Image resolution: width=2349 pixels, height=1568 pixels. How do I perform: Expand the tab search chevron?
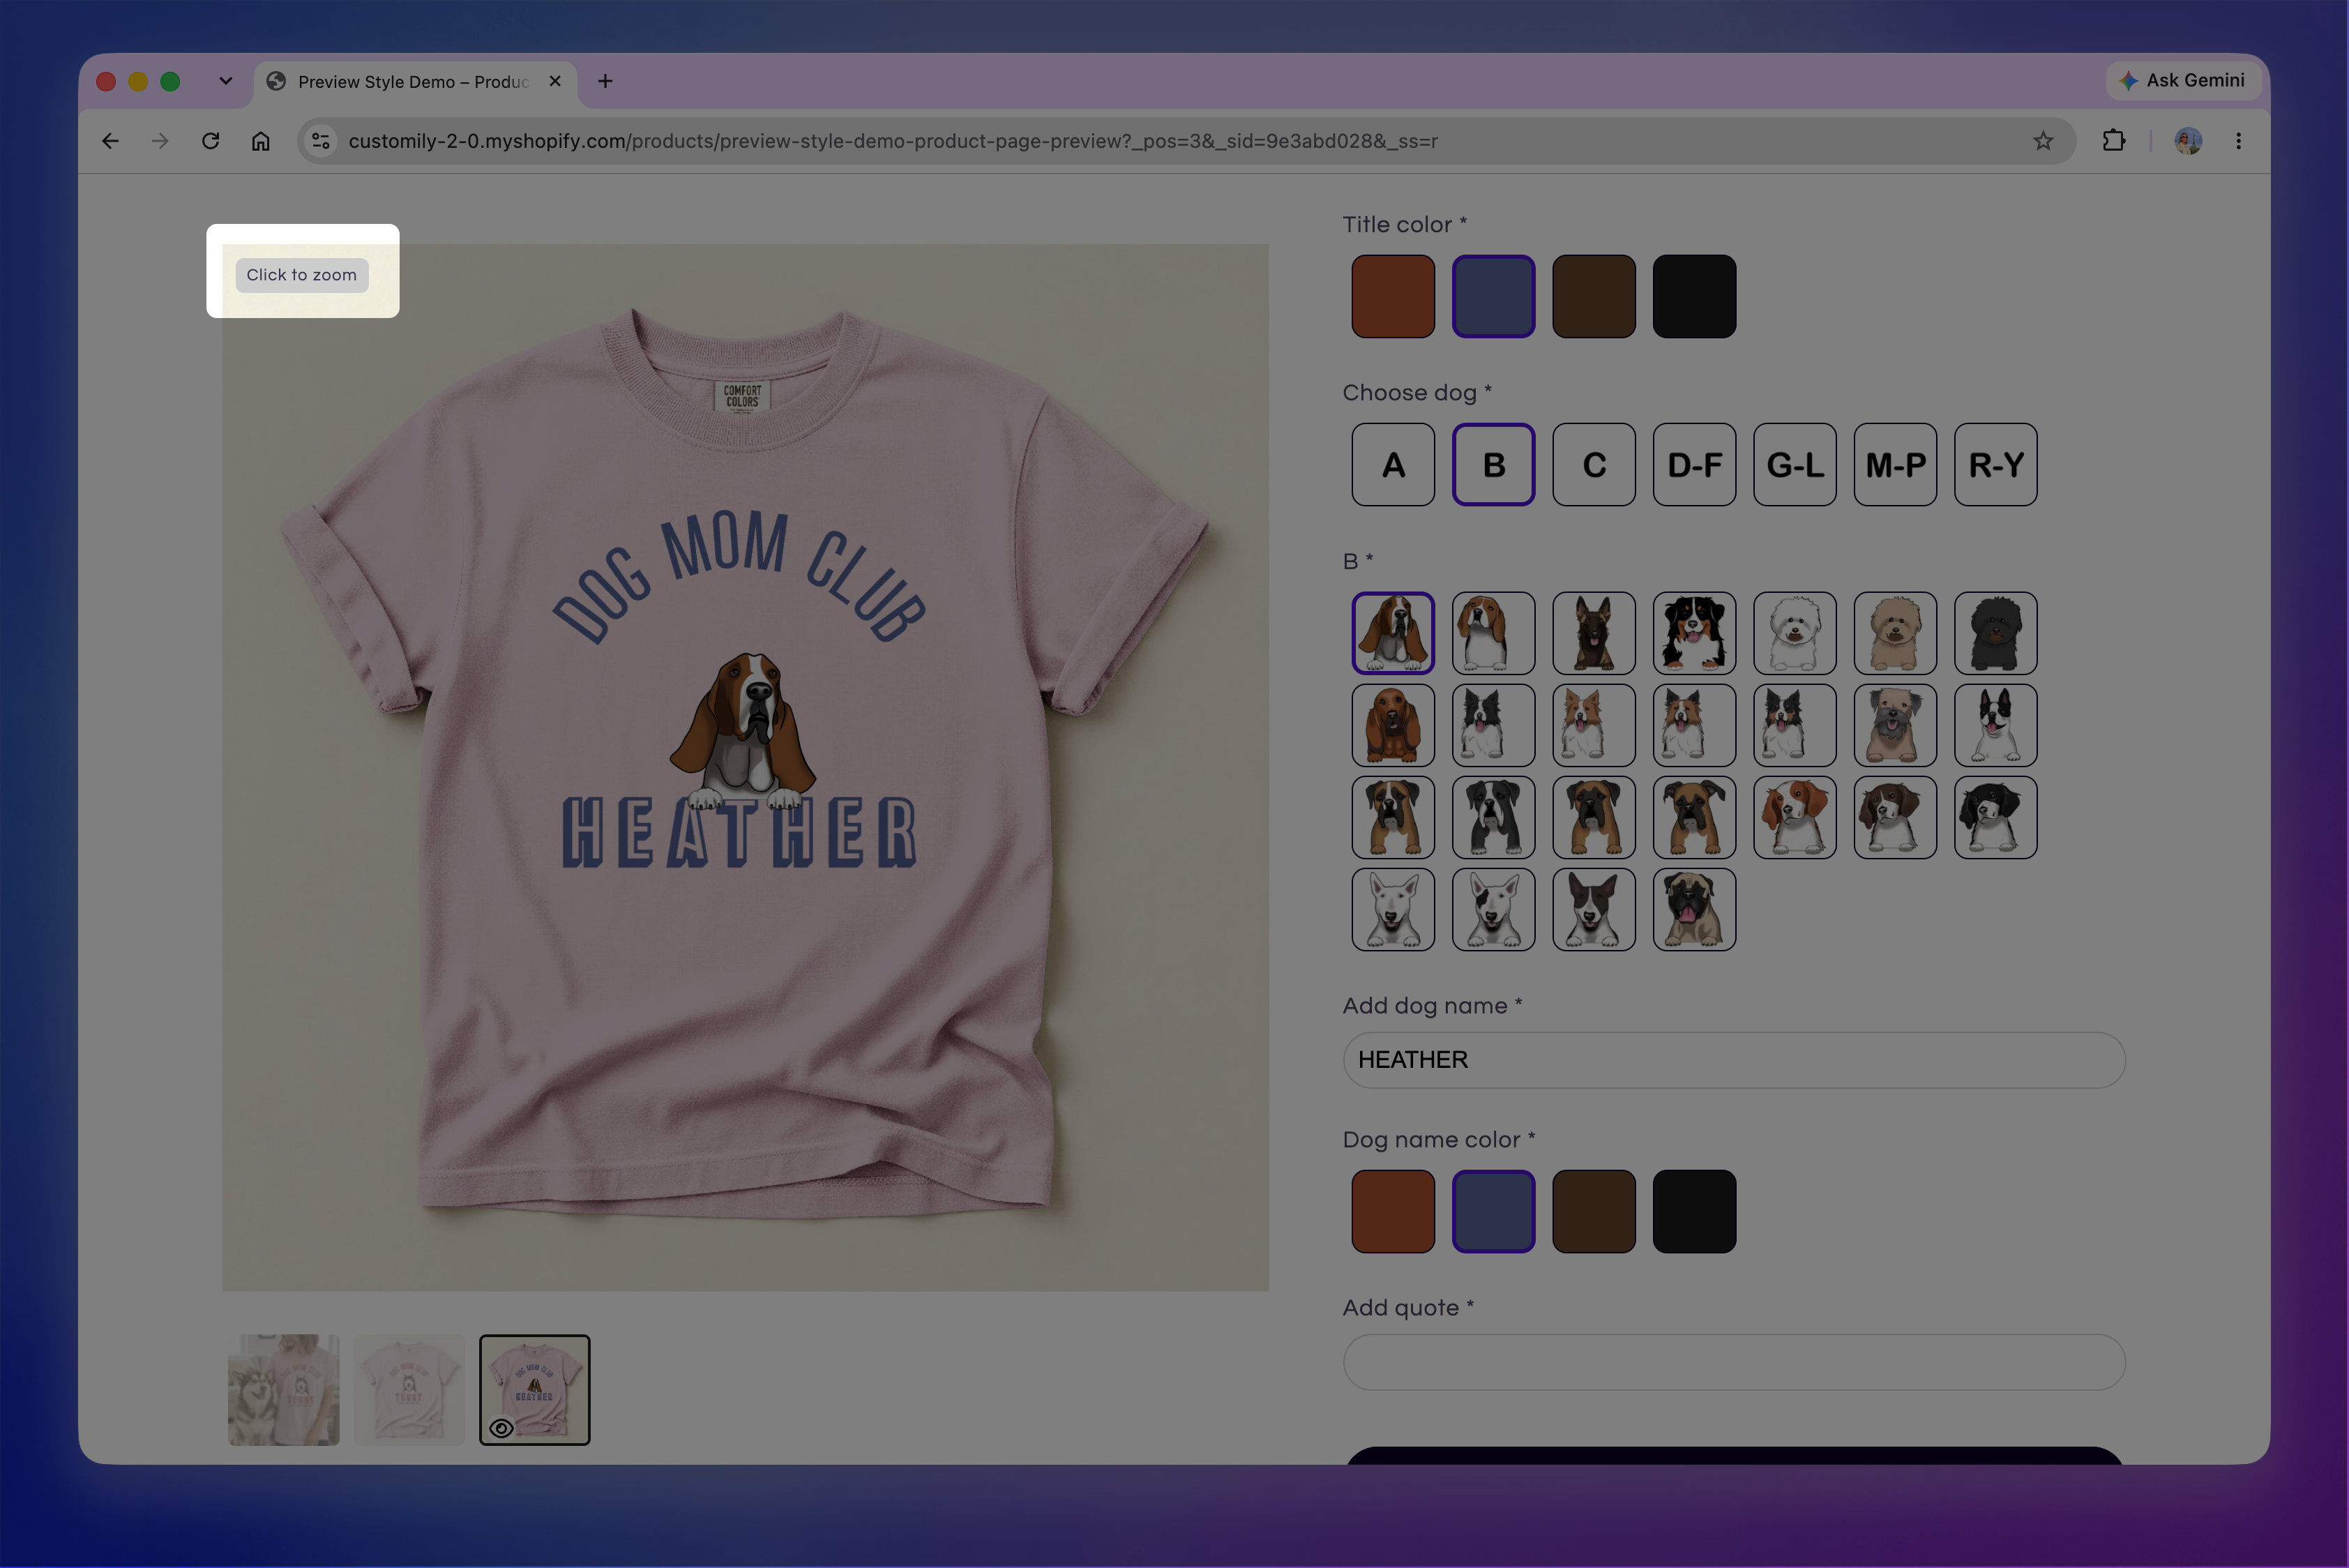[x=226, y=81]
